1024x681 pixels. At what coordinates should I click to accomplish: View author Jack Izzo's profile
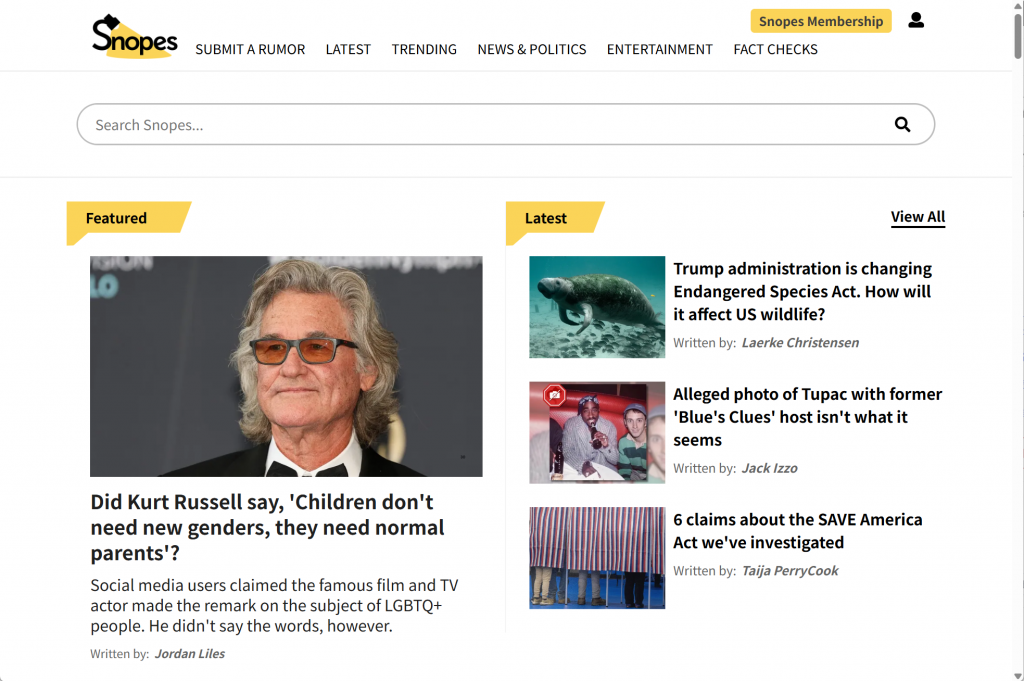click(769, 468)
